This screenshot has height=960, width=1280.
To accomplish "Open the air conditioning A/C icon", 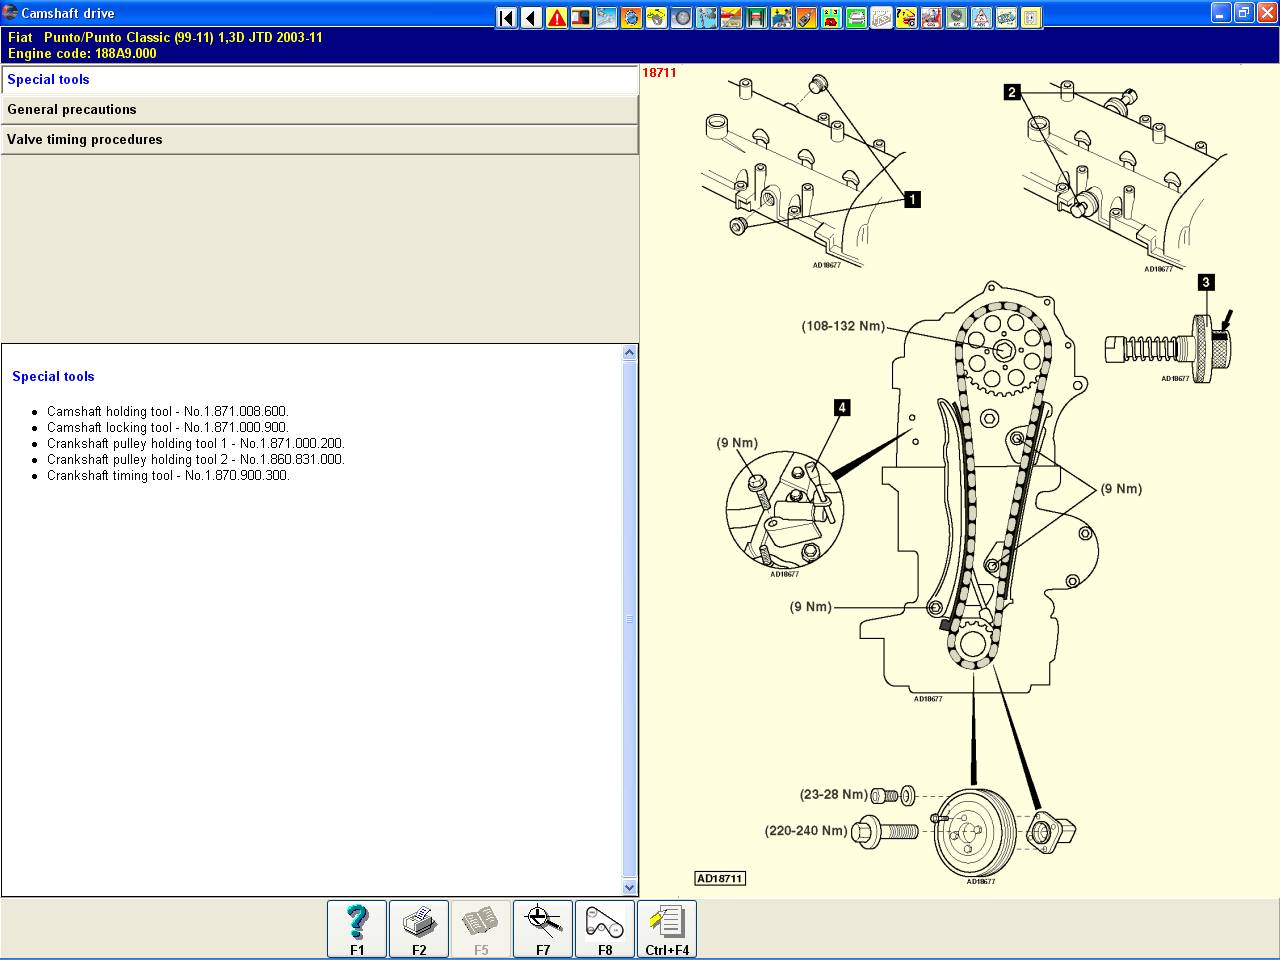I will (x=957, y=17).
